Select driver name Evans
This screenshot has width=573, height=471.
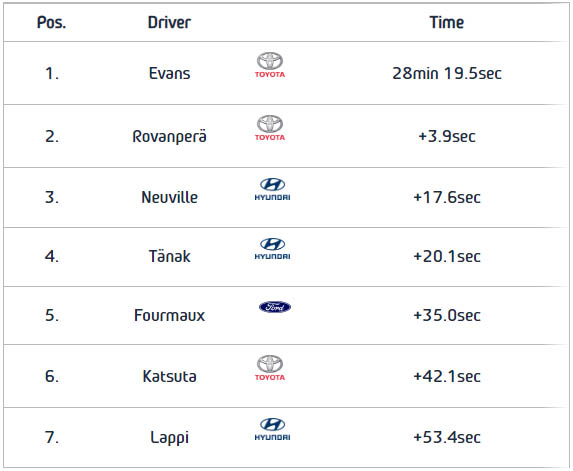170,73
